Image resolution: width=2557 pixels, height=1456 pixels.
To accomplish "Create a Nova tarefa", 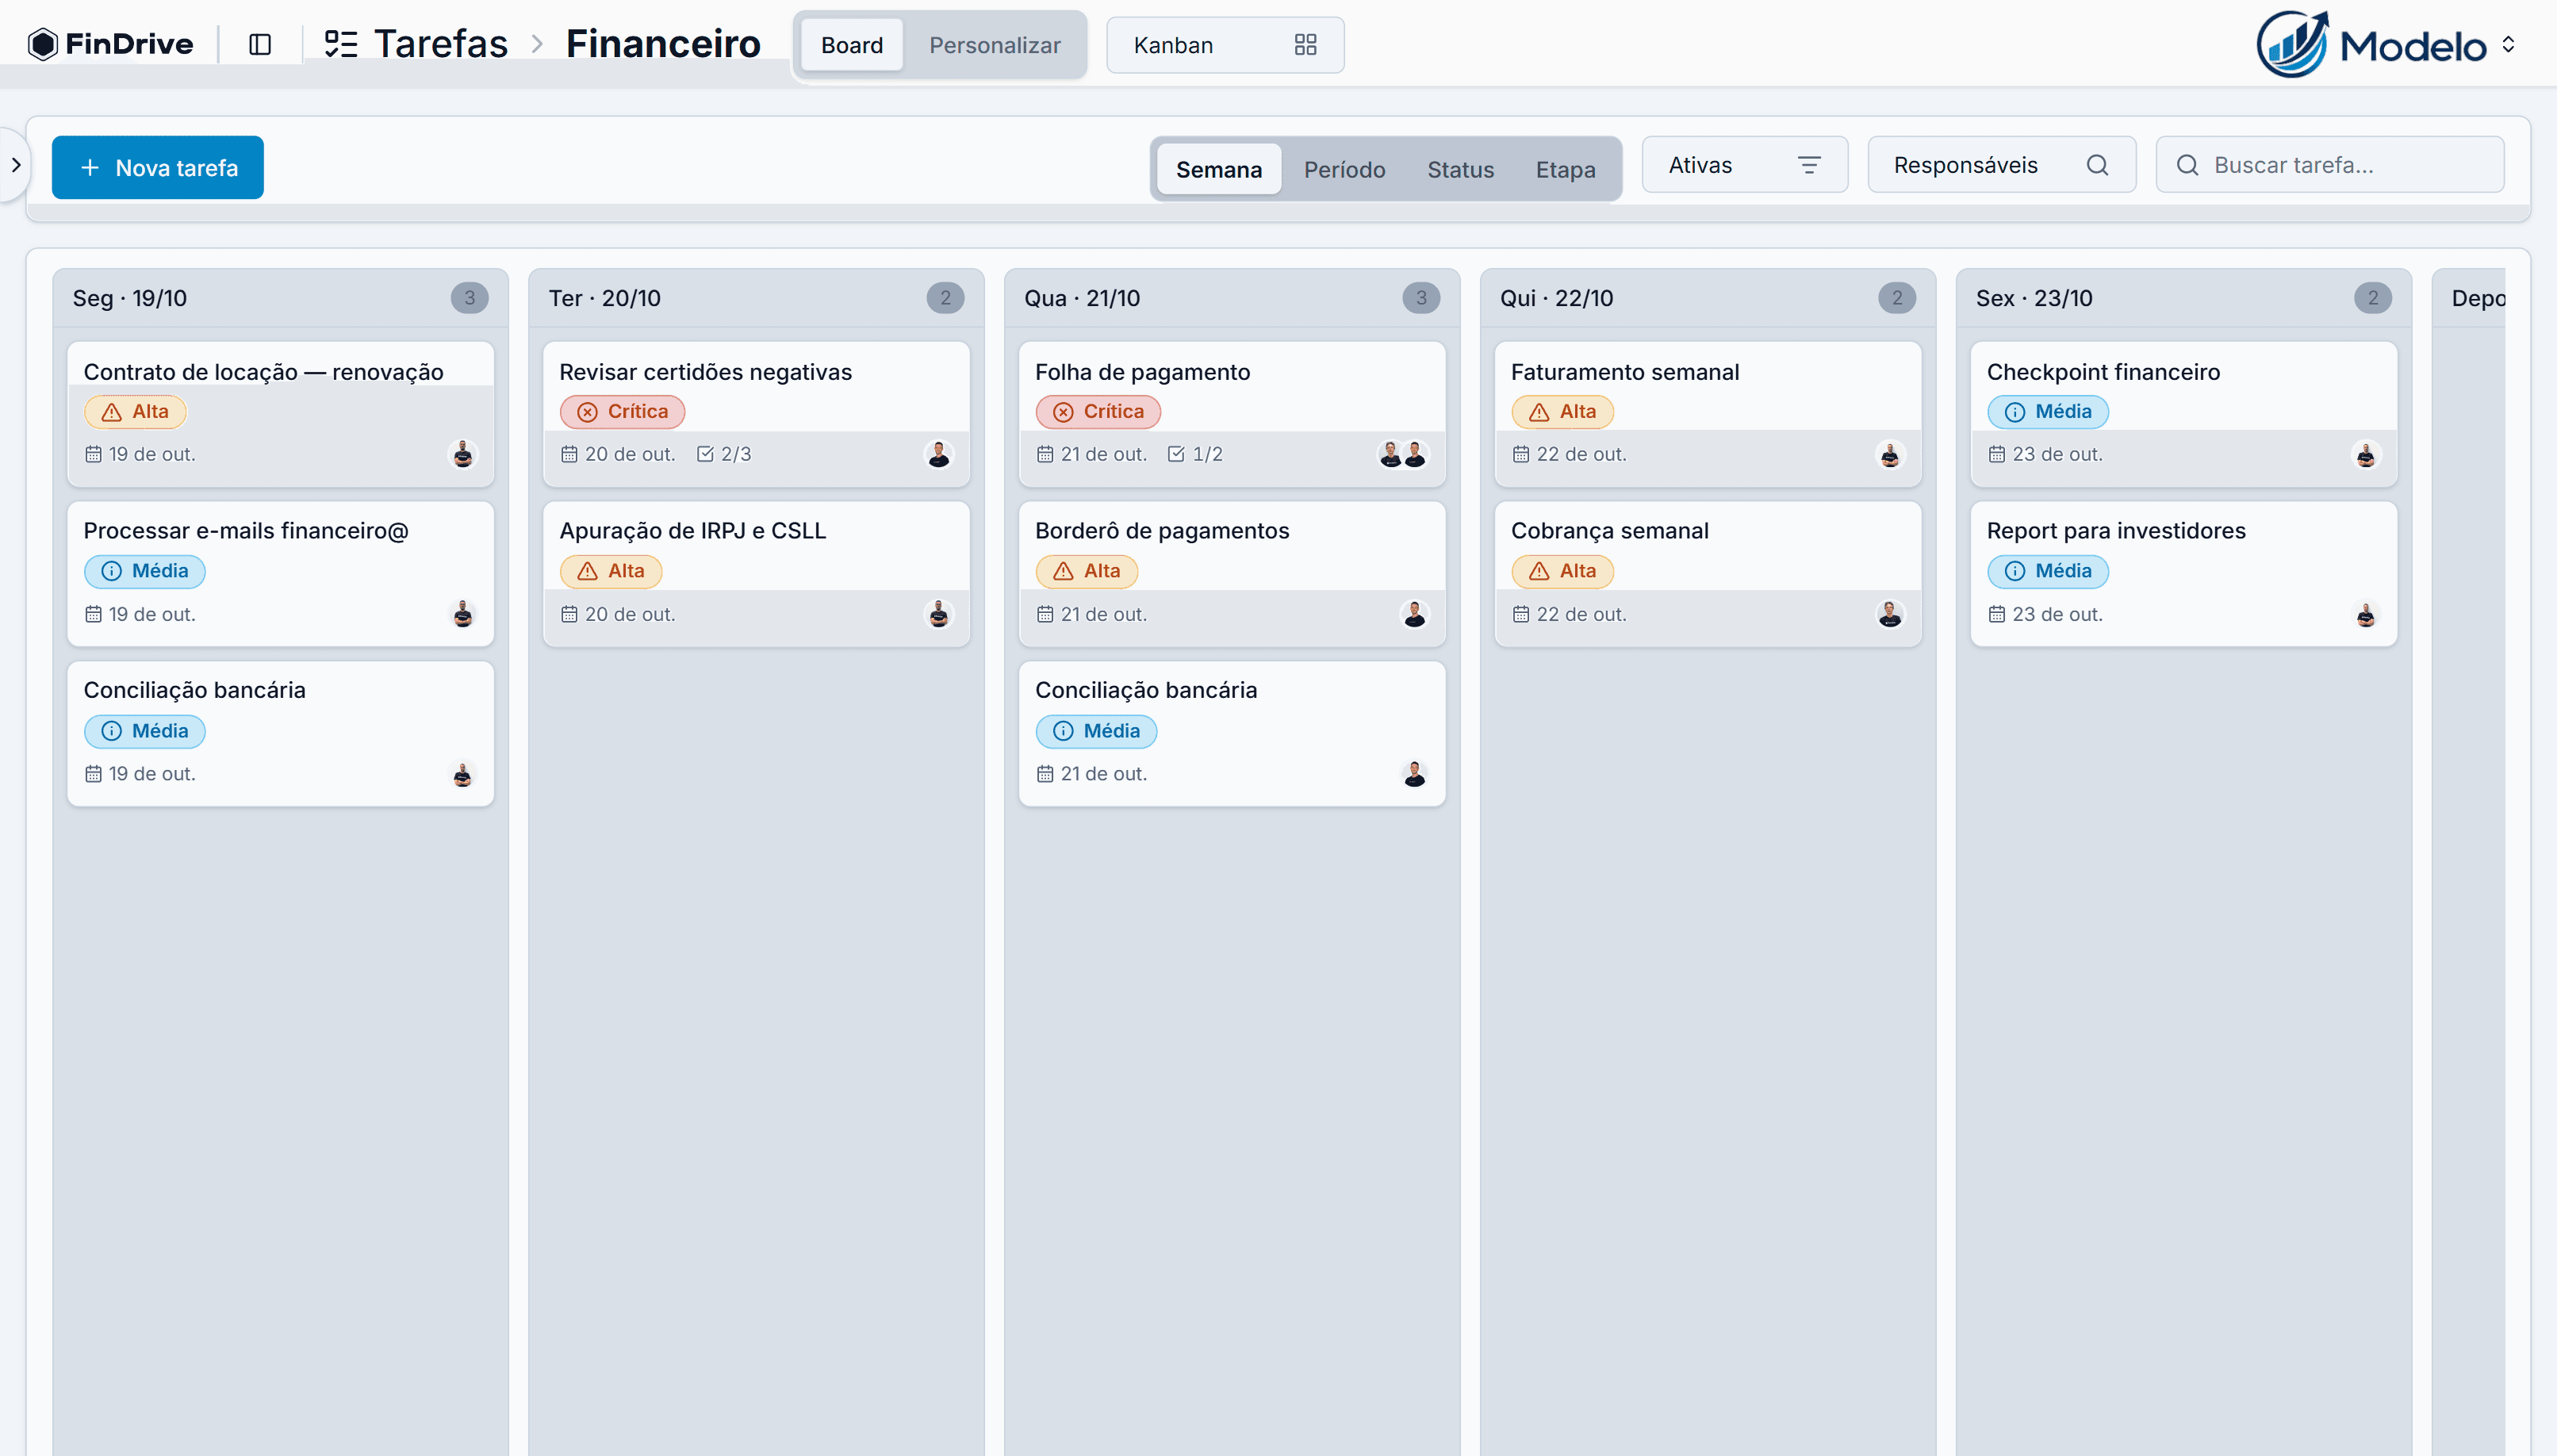I will (158, 167).
